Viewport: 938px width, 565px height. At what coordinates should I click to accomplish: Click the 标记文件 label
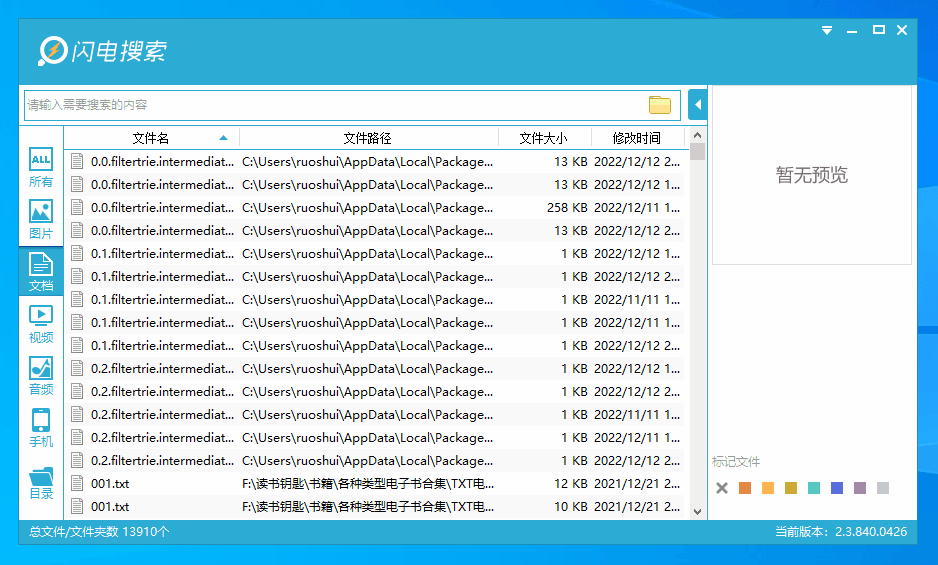[736, 461]
